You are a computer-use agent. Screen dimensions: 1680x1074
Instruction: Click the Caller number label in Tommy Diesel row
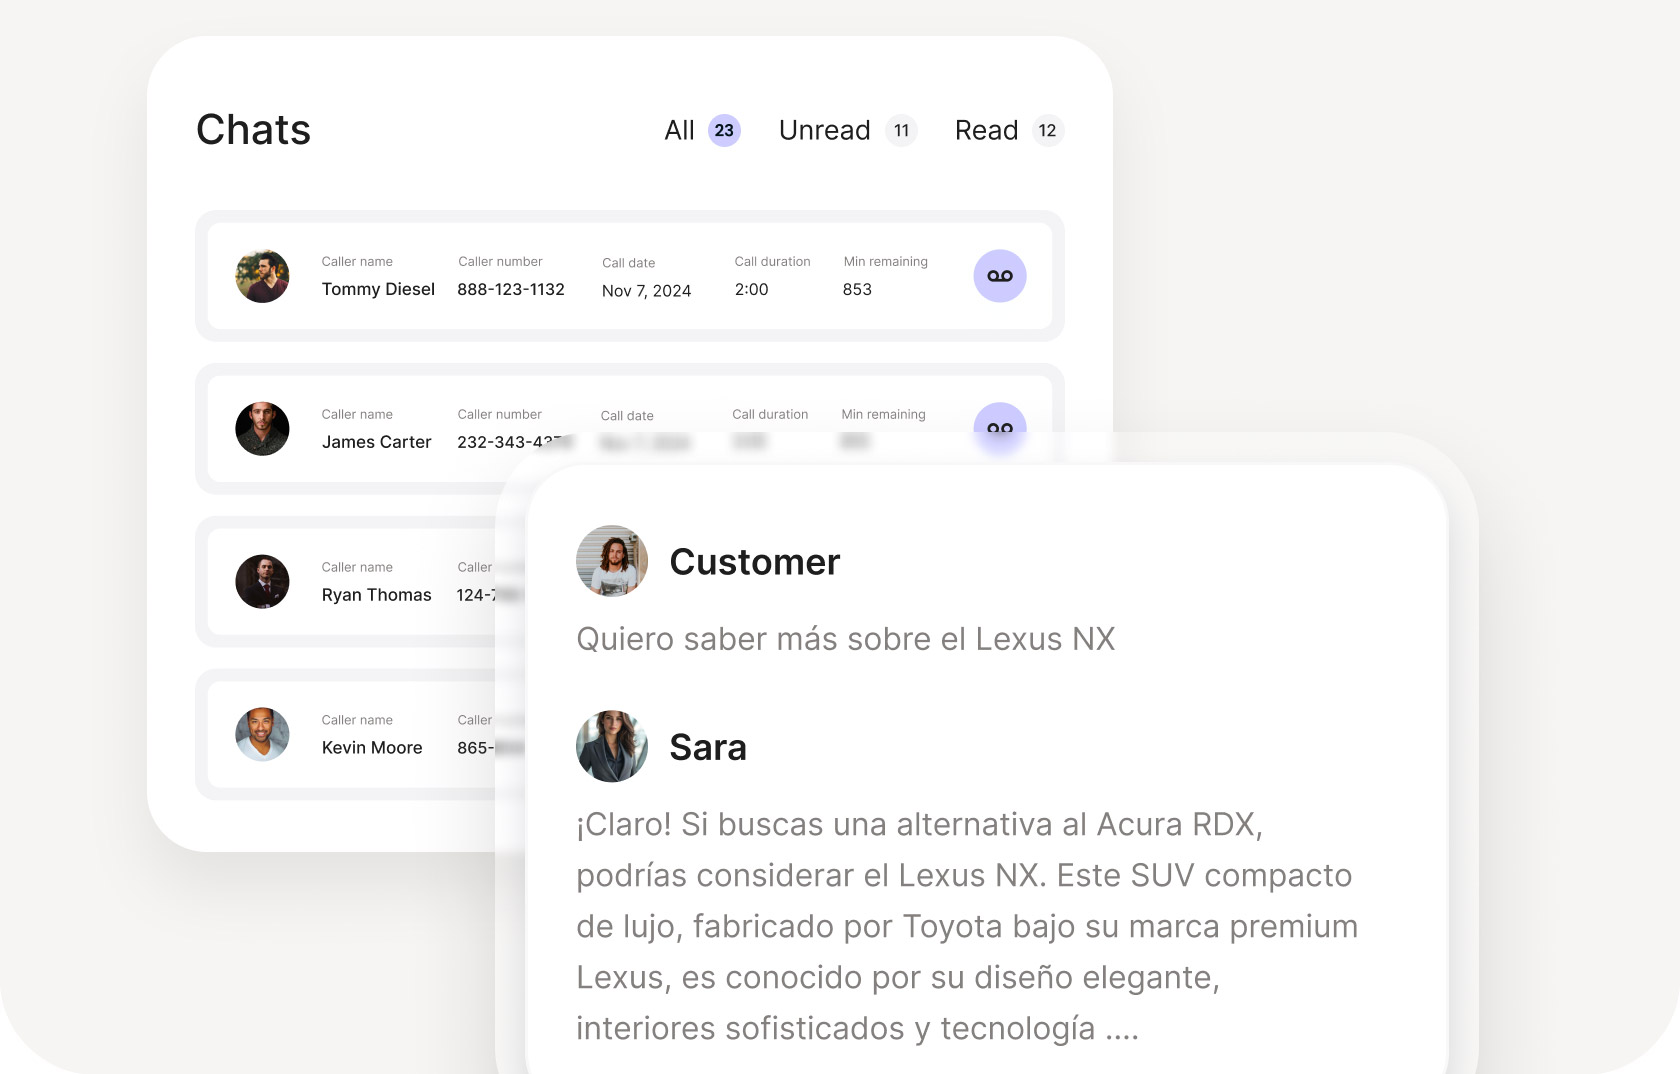[x=500, y=261]
